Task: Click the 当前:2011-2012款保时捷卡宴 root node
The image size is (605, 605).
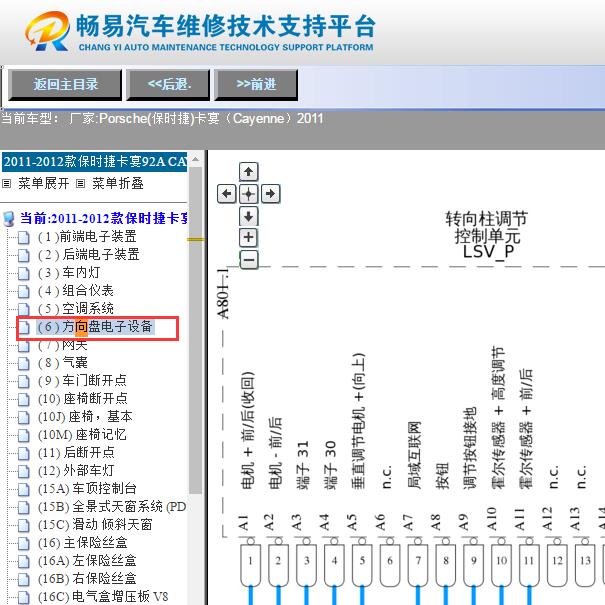Action: [x=104, y=218]
